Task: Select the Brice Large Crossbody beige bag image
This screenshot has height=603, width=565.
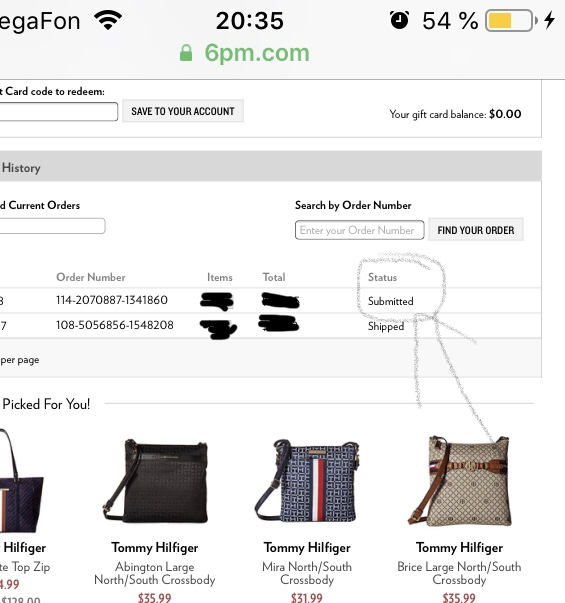Action: tap(459, 481)
